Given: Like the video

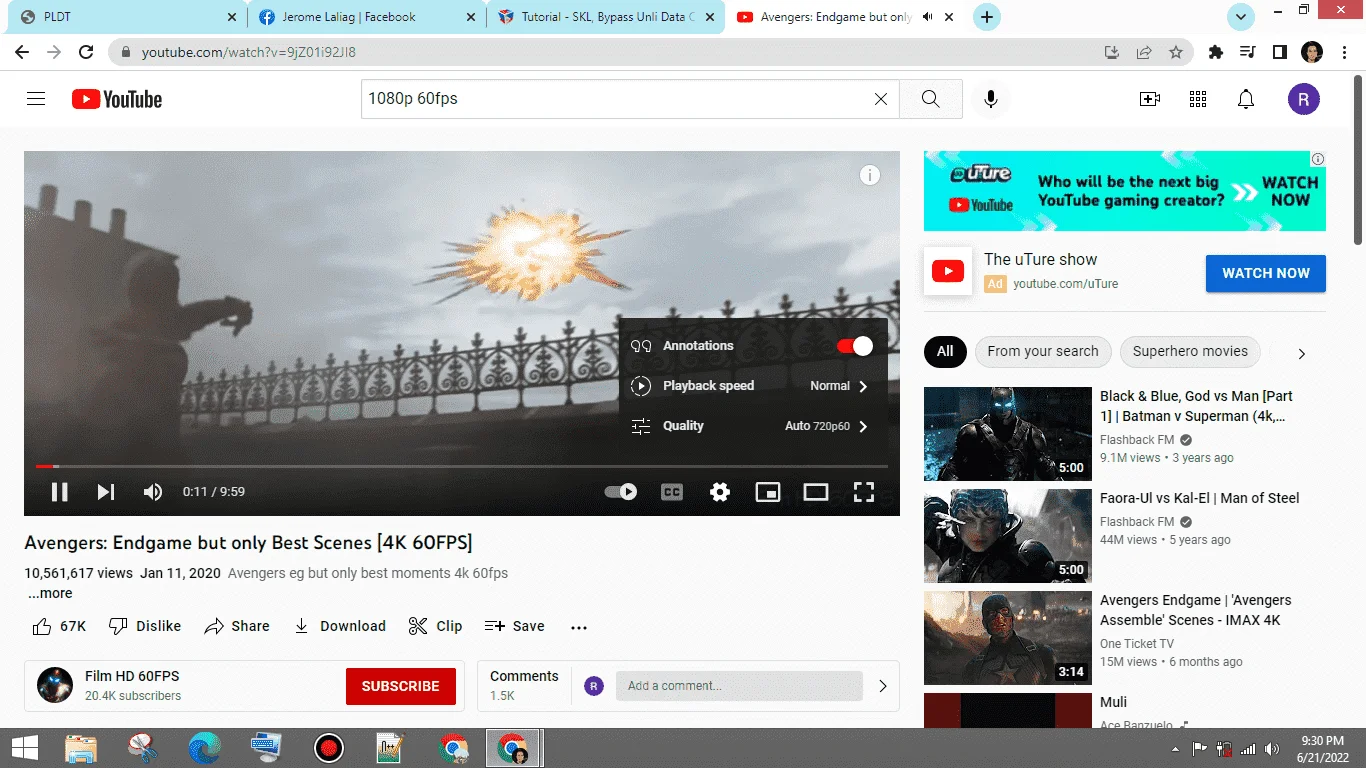Looking at the screenshot, I should tap(59, 626).
